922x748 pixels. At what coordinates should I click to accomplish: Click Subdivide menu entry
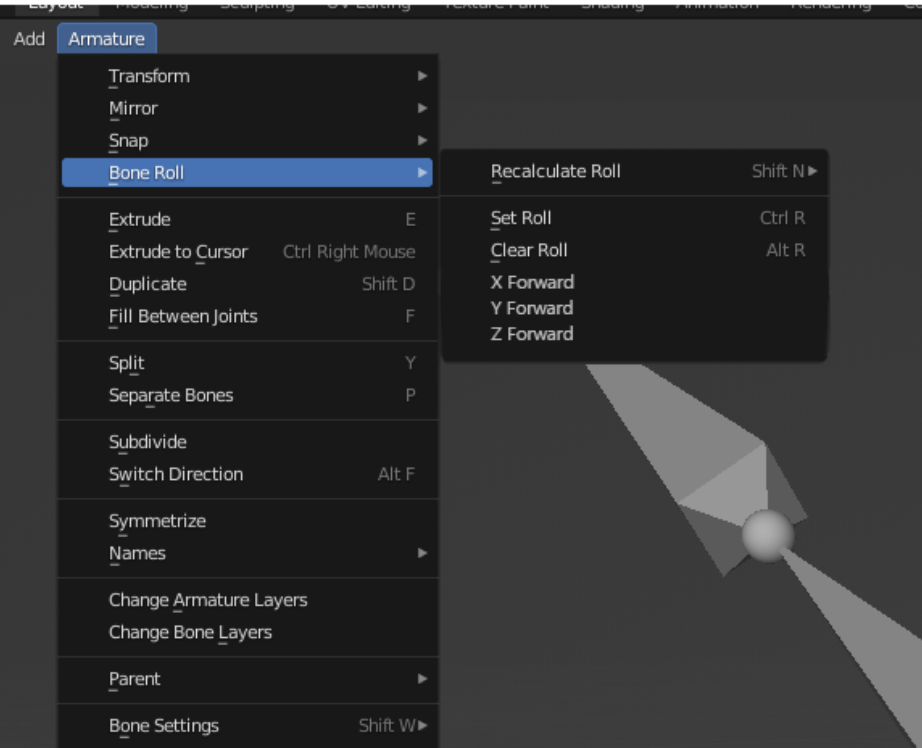coord(247,442)
